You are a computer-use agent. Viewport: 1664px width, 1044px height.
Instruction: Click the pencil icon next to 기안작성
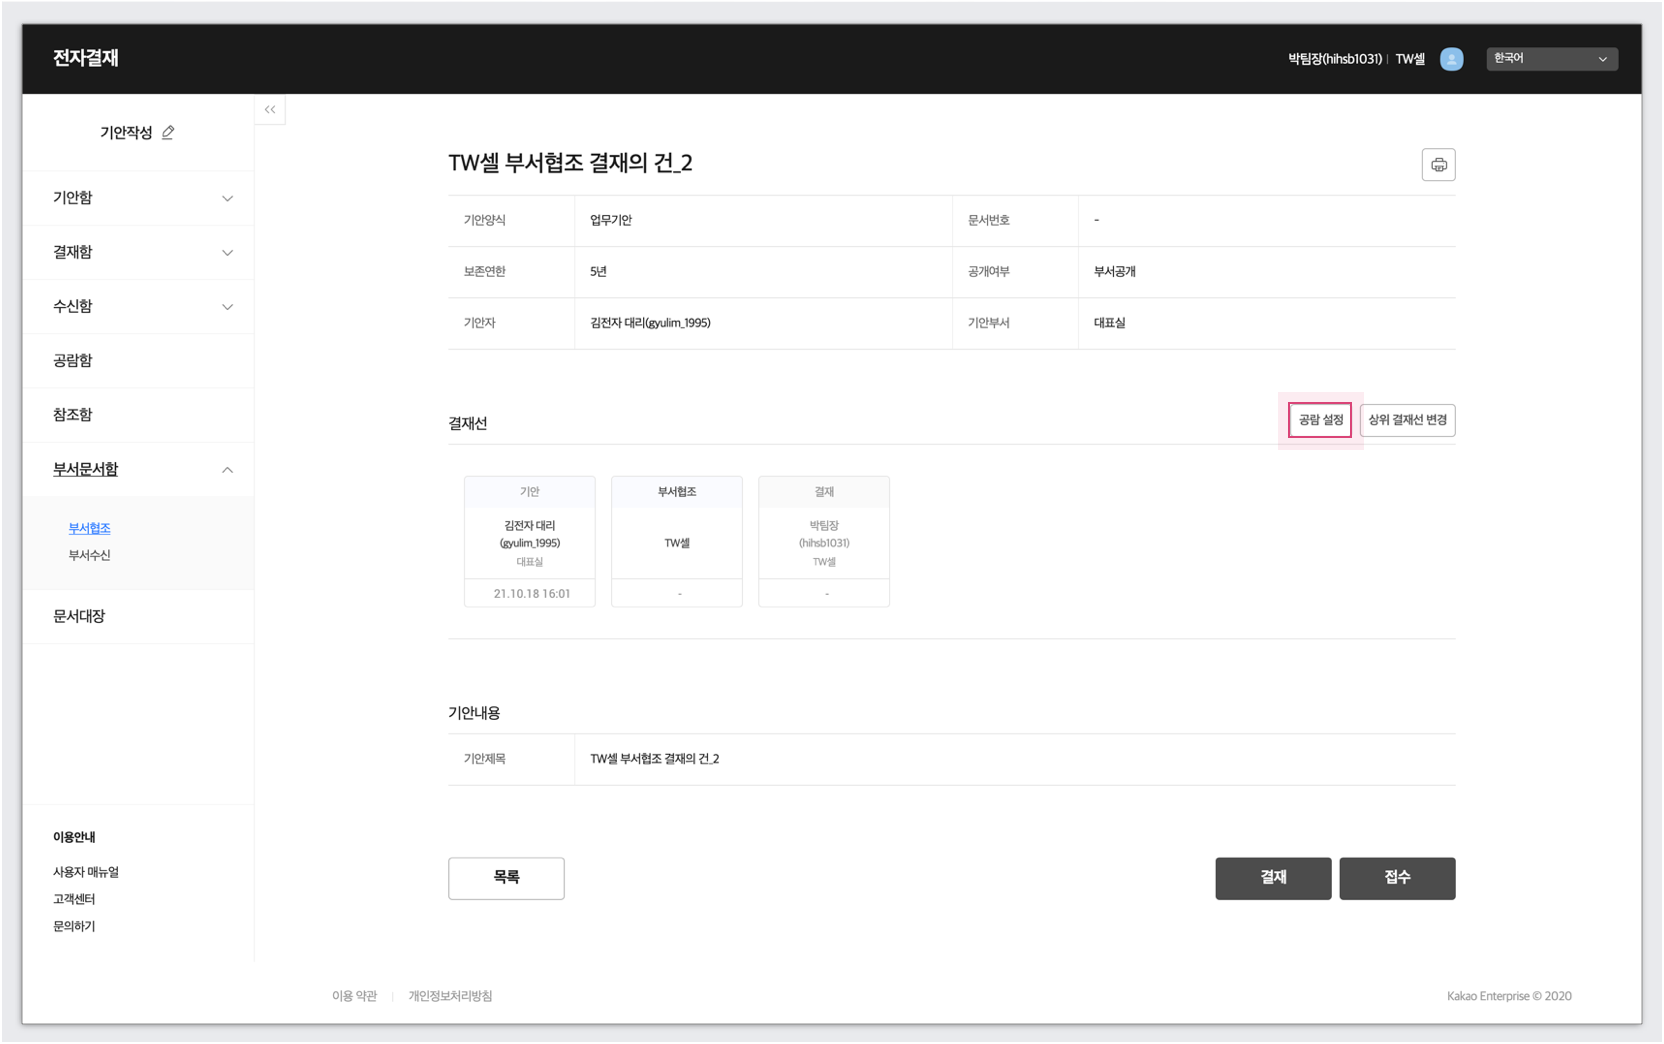pyautogui.click(x=168, y=132)
